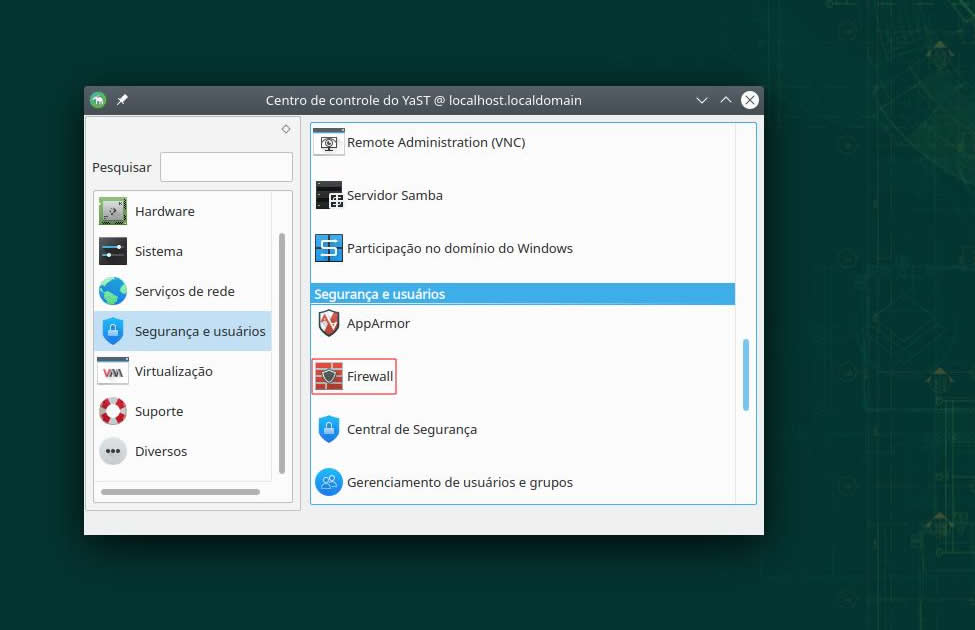
Task: Click the pin window icon in titlebar
Action: 122,100
